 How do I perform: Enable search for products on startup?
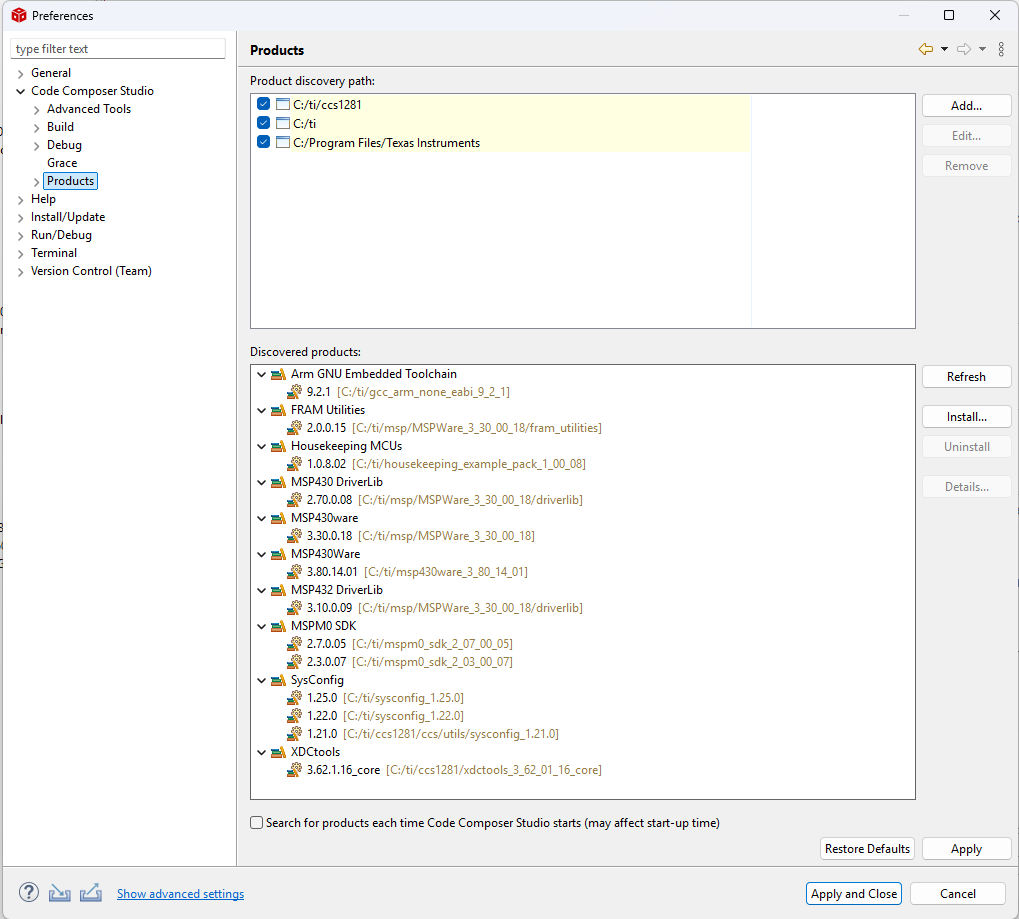pos(257,823)
